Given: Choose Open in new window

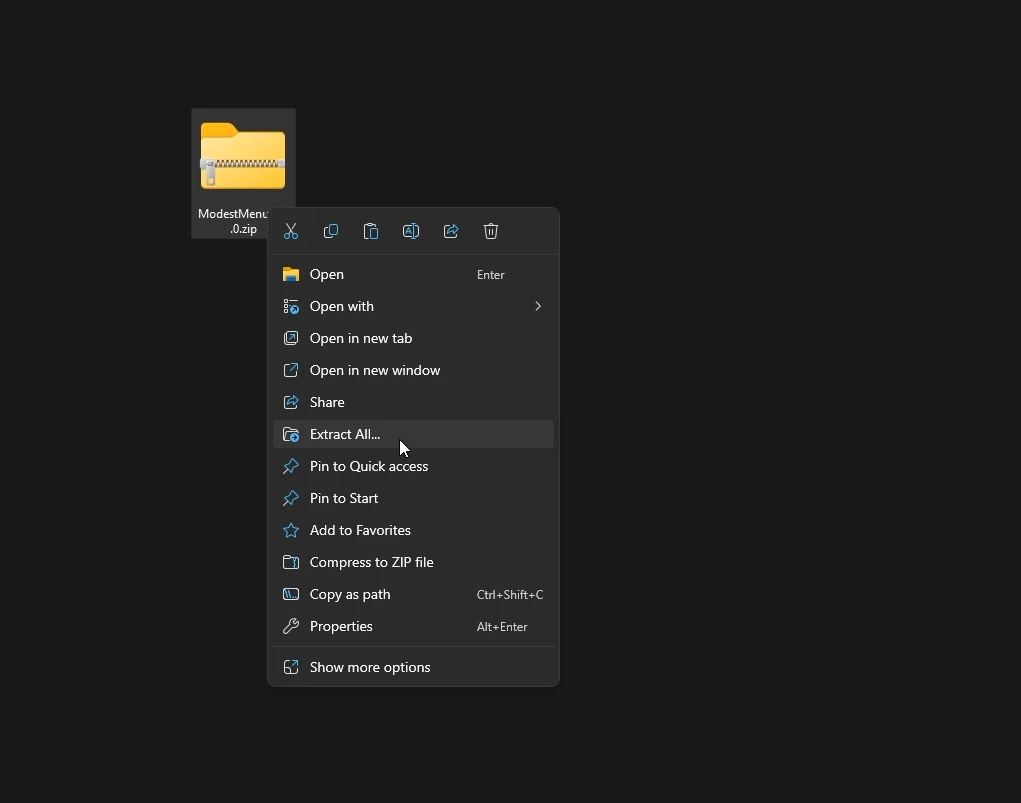Looking at the screenshot, I should 413,370.
